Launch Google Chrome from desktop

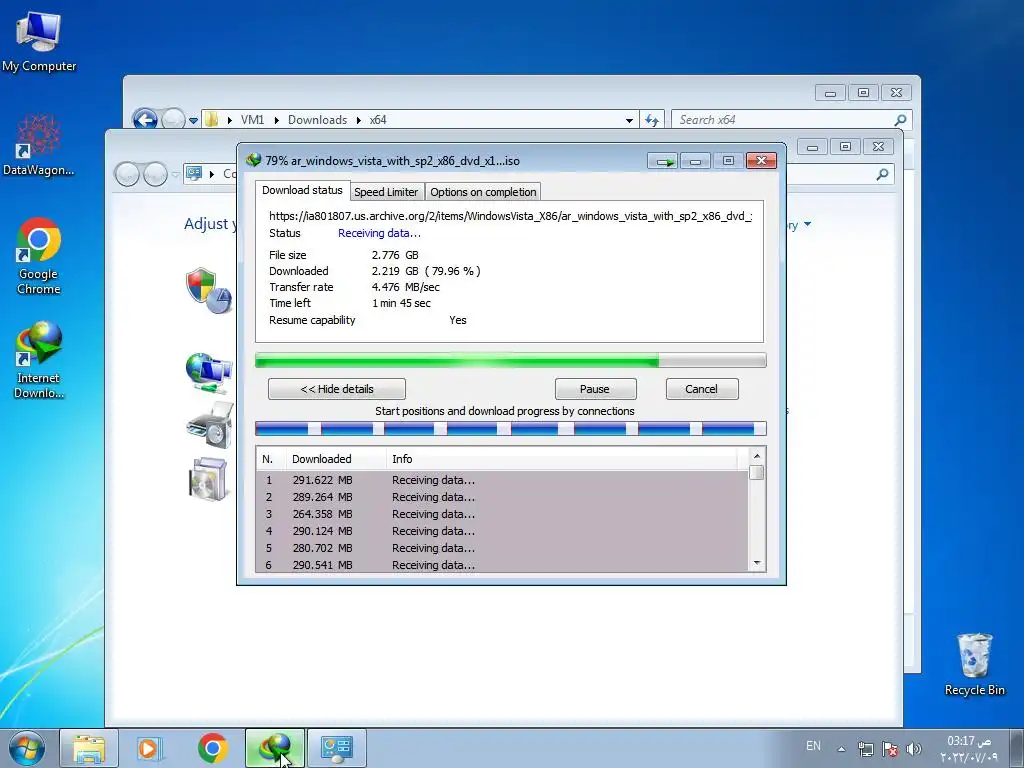pos(39,256)
